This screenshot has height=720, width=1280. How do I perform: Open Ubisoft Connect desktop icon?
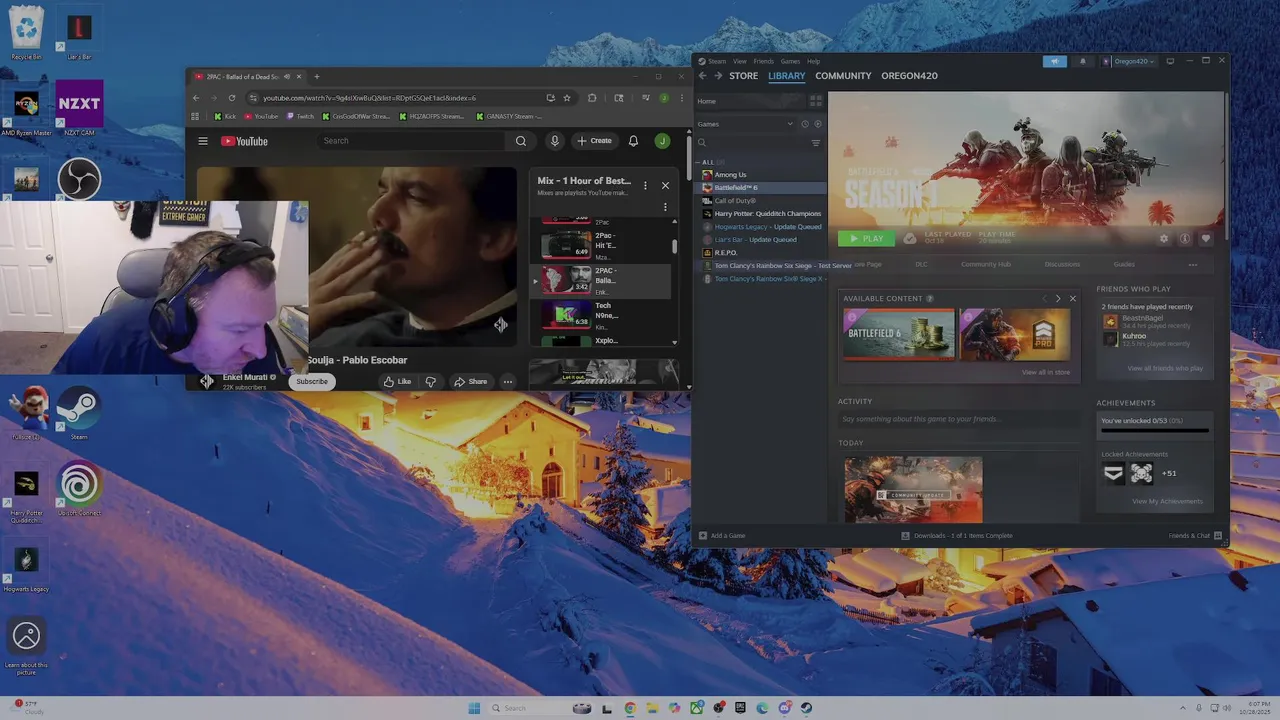coord(79,489)
